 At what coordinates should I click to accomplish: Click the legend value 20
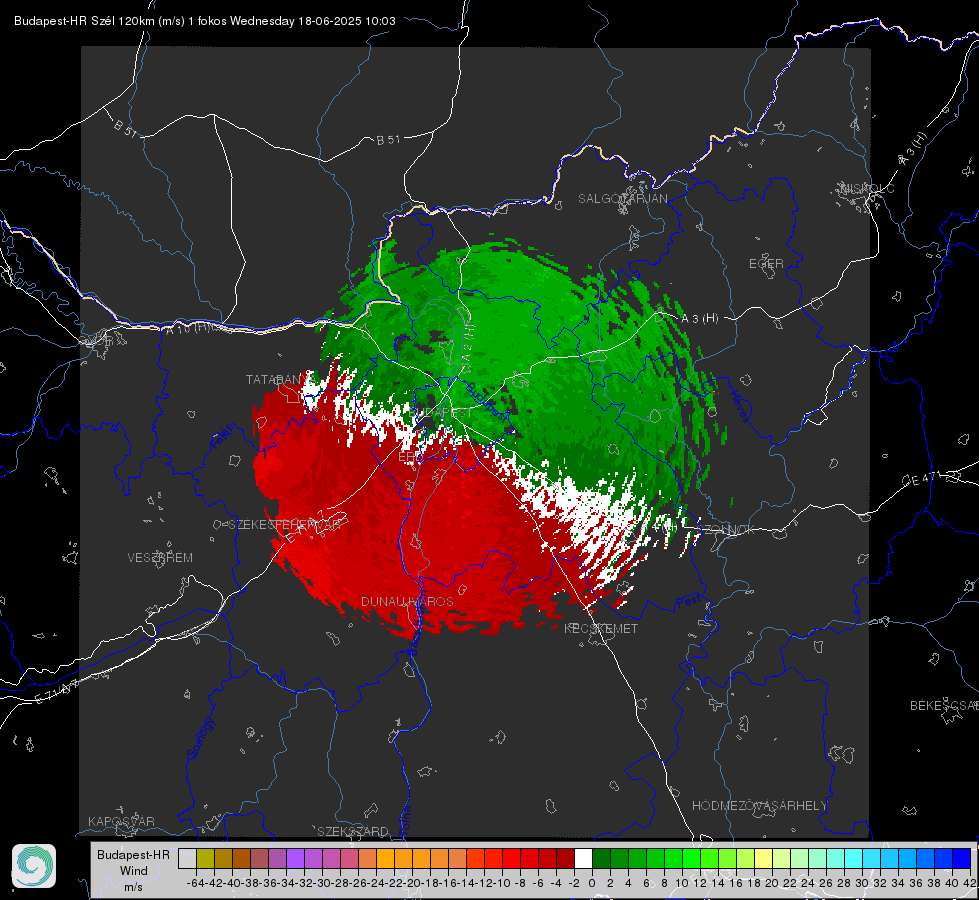tap(772, 883)
